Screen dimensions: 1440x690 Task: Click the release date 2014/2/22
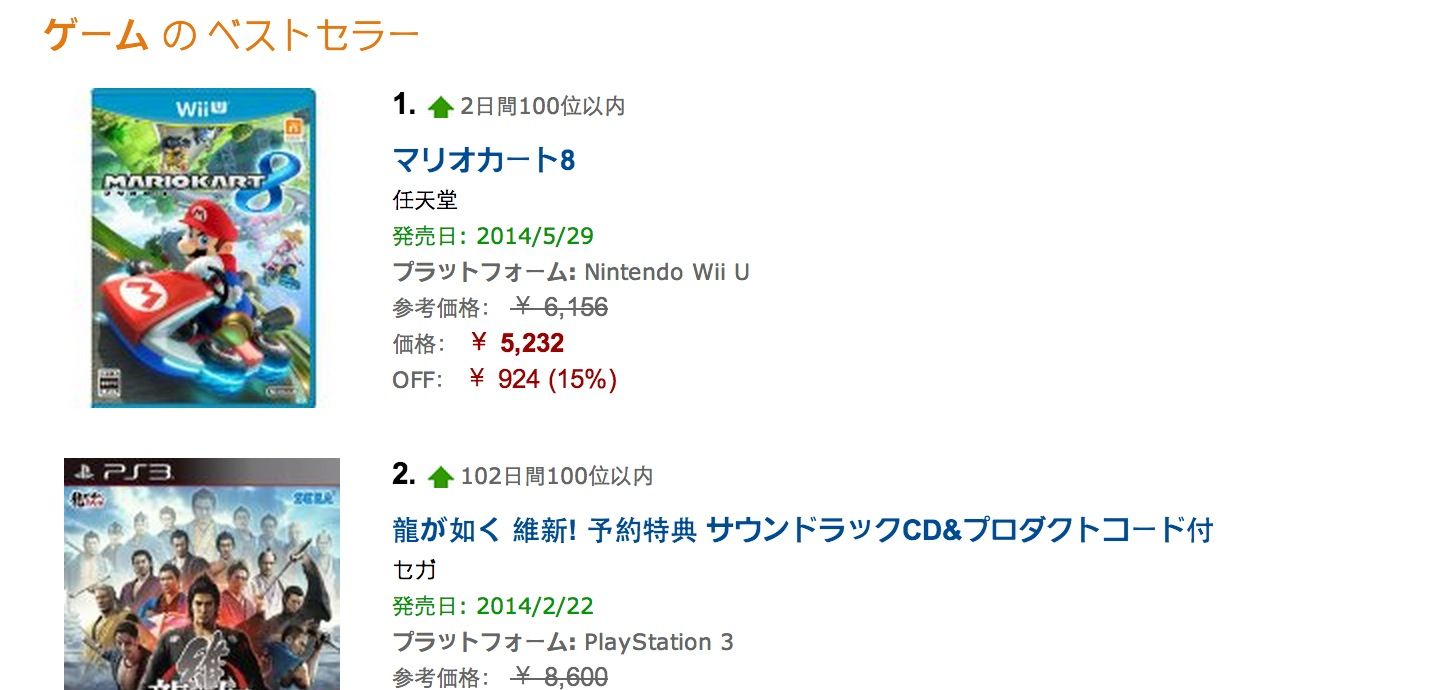[535, 606]
